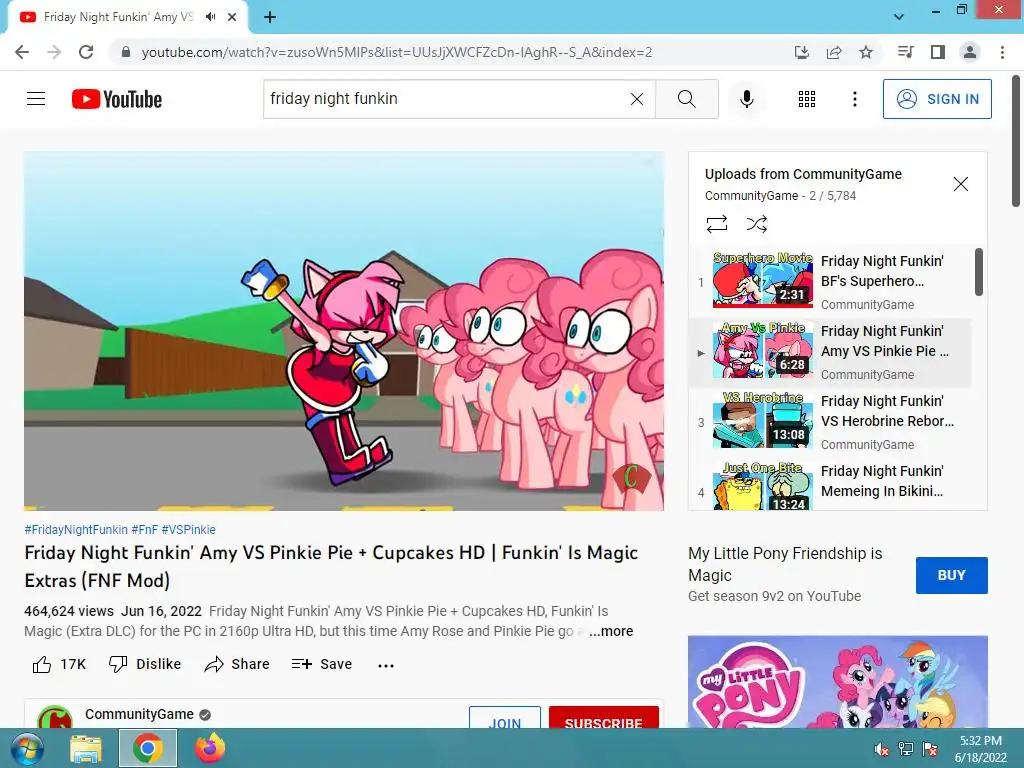
Task: Mute tab via speaker icon
Action: (210, 17)
